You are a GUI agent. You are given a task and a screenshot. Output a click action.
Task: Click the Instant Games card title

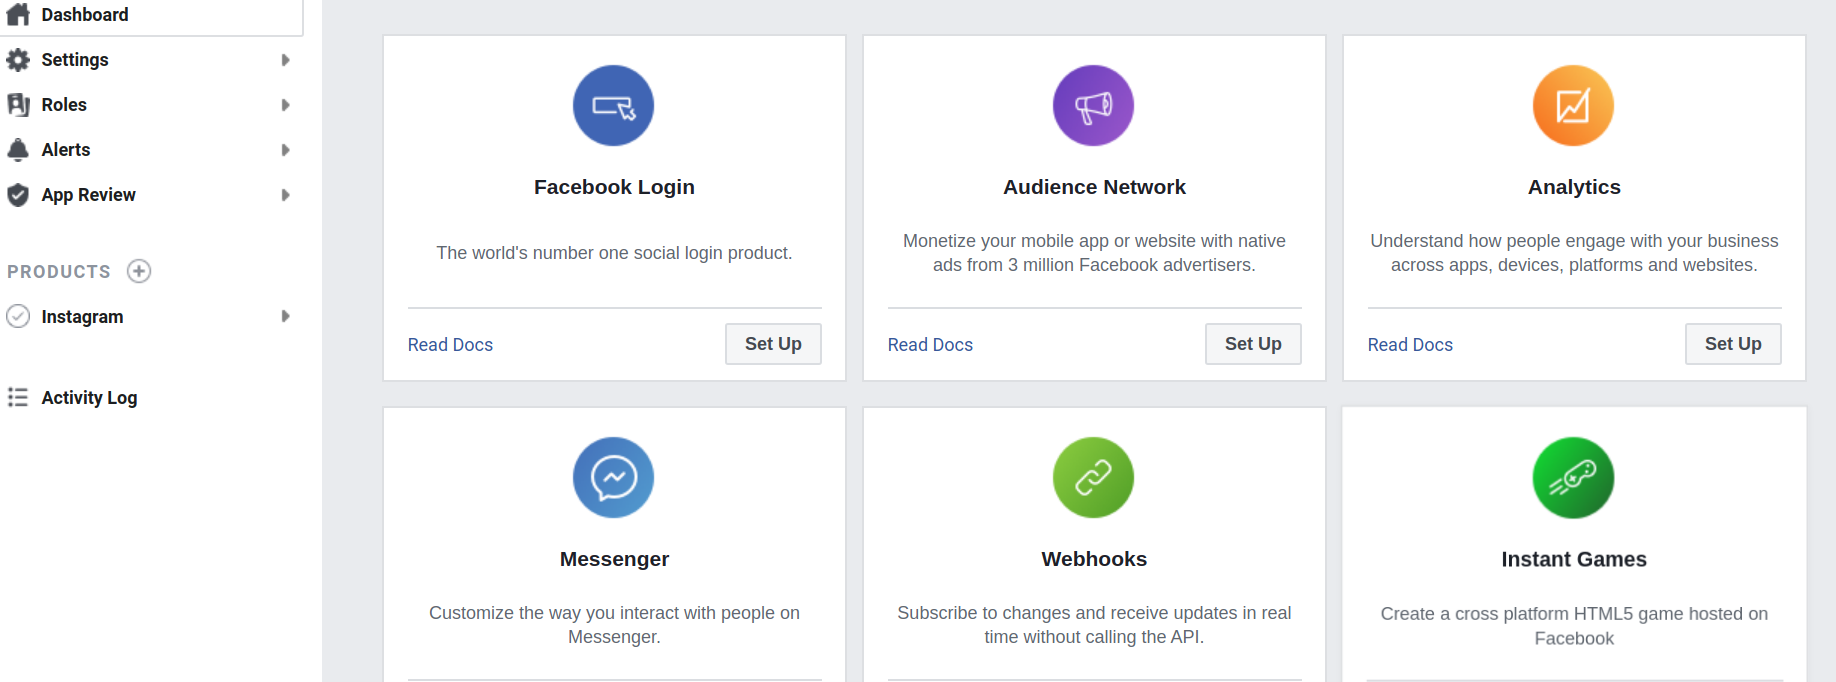click(1574, 559)
